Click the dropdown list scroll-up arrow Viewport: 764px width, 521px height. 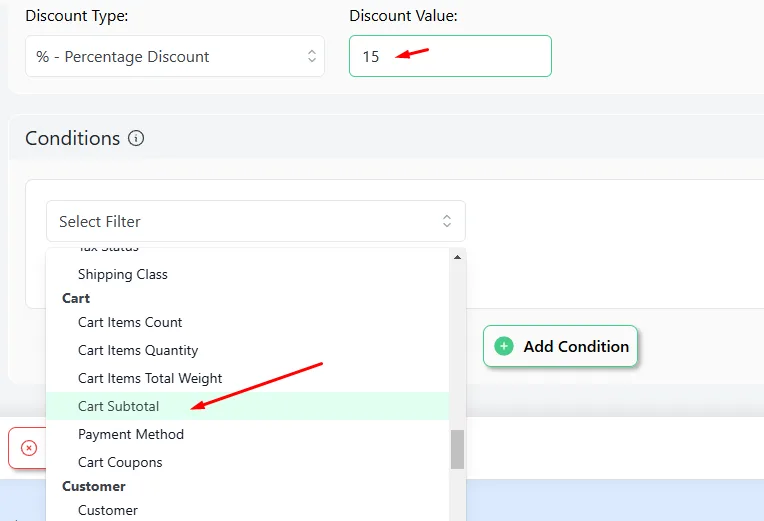(x=457, y=257)
